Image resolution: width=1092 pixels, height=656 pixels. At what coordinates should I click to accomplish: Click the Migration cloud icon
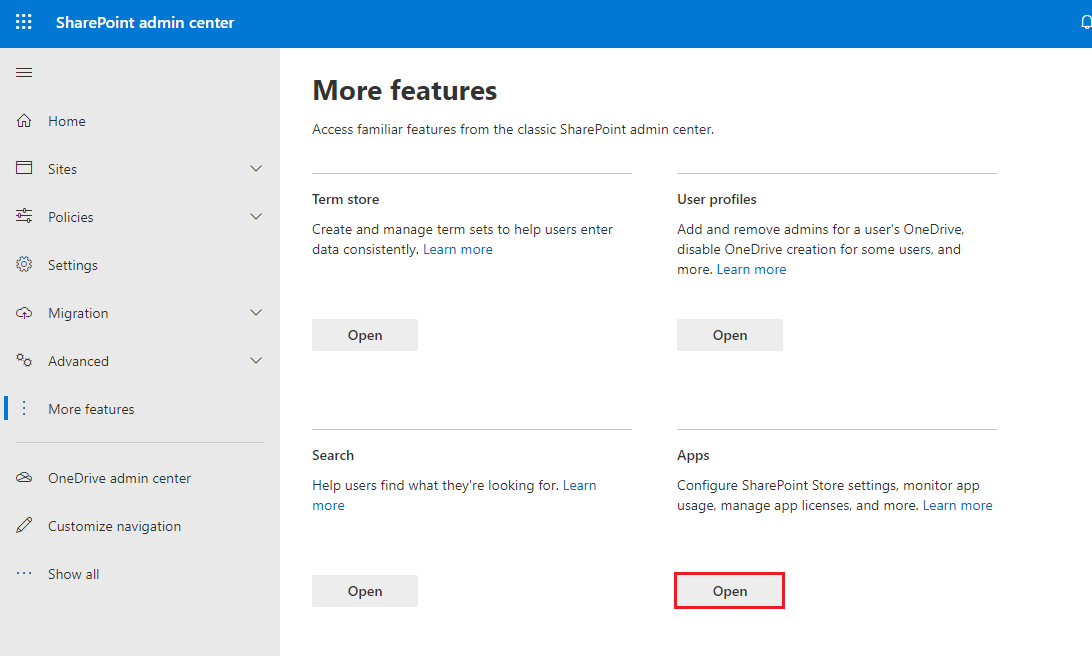[24, 312]
